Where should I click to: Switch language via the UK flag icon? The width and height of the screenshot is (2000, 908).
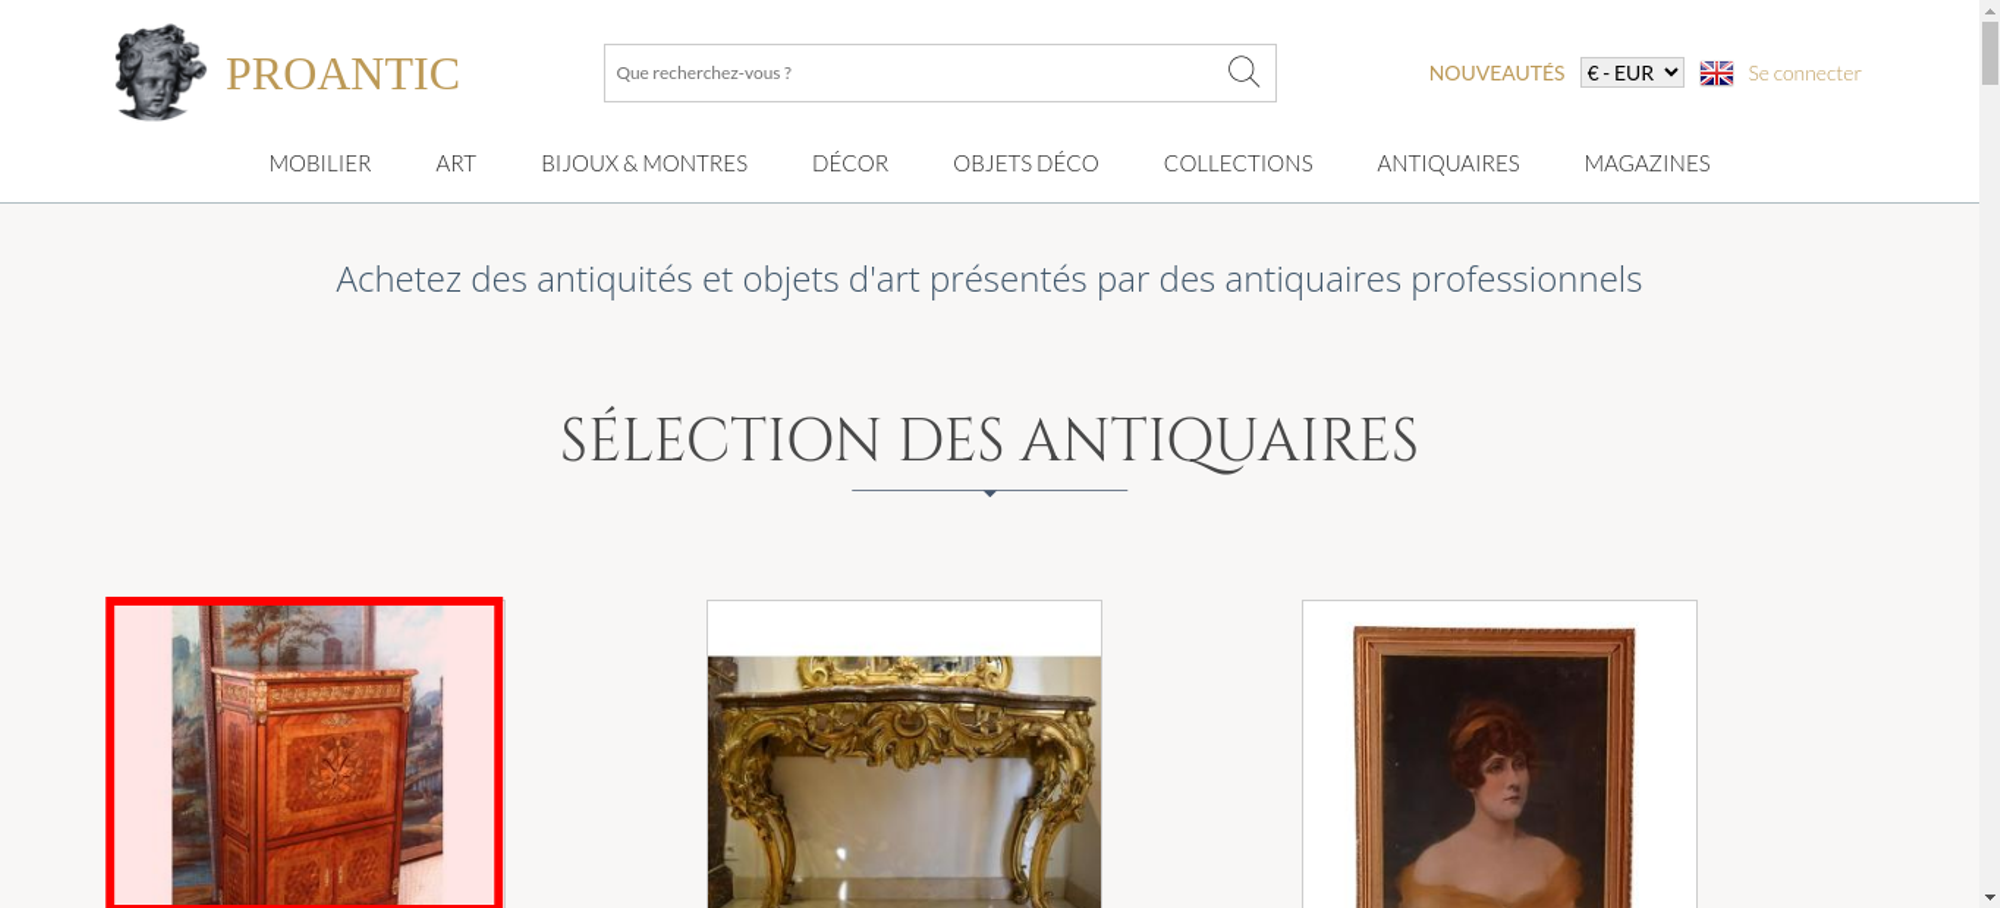click(x=1716, y=73)
